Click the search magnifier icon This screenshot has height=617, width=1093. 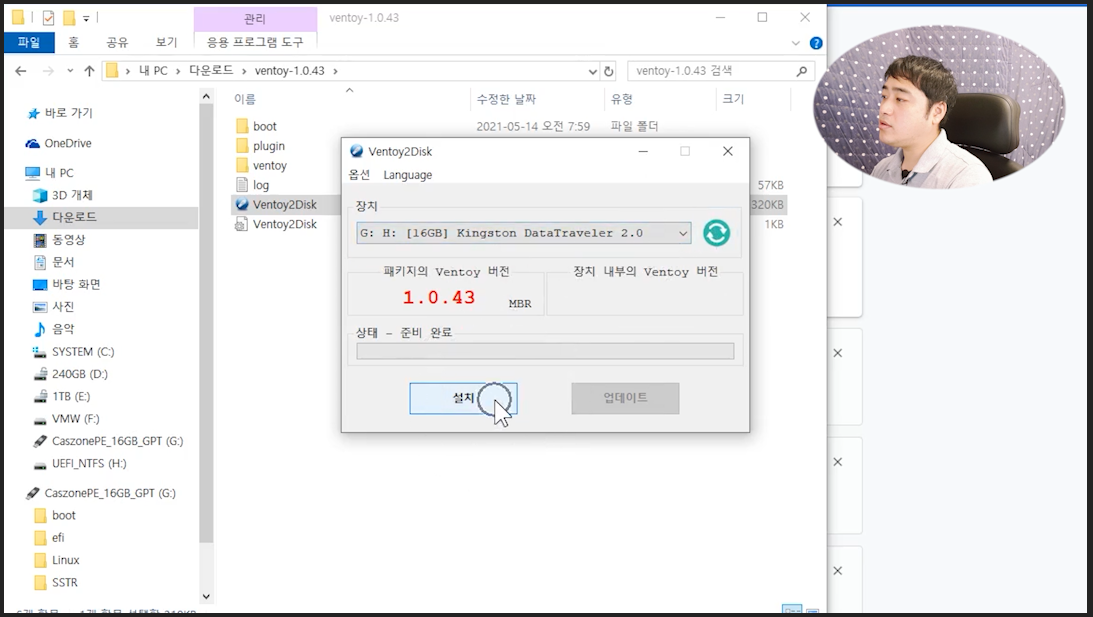click(x=802, y=71)
